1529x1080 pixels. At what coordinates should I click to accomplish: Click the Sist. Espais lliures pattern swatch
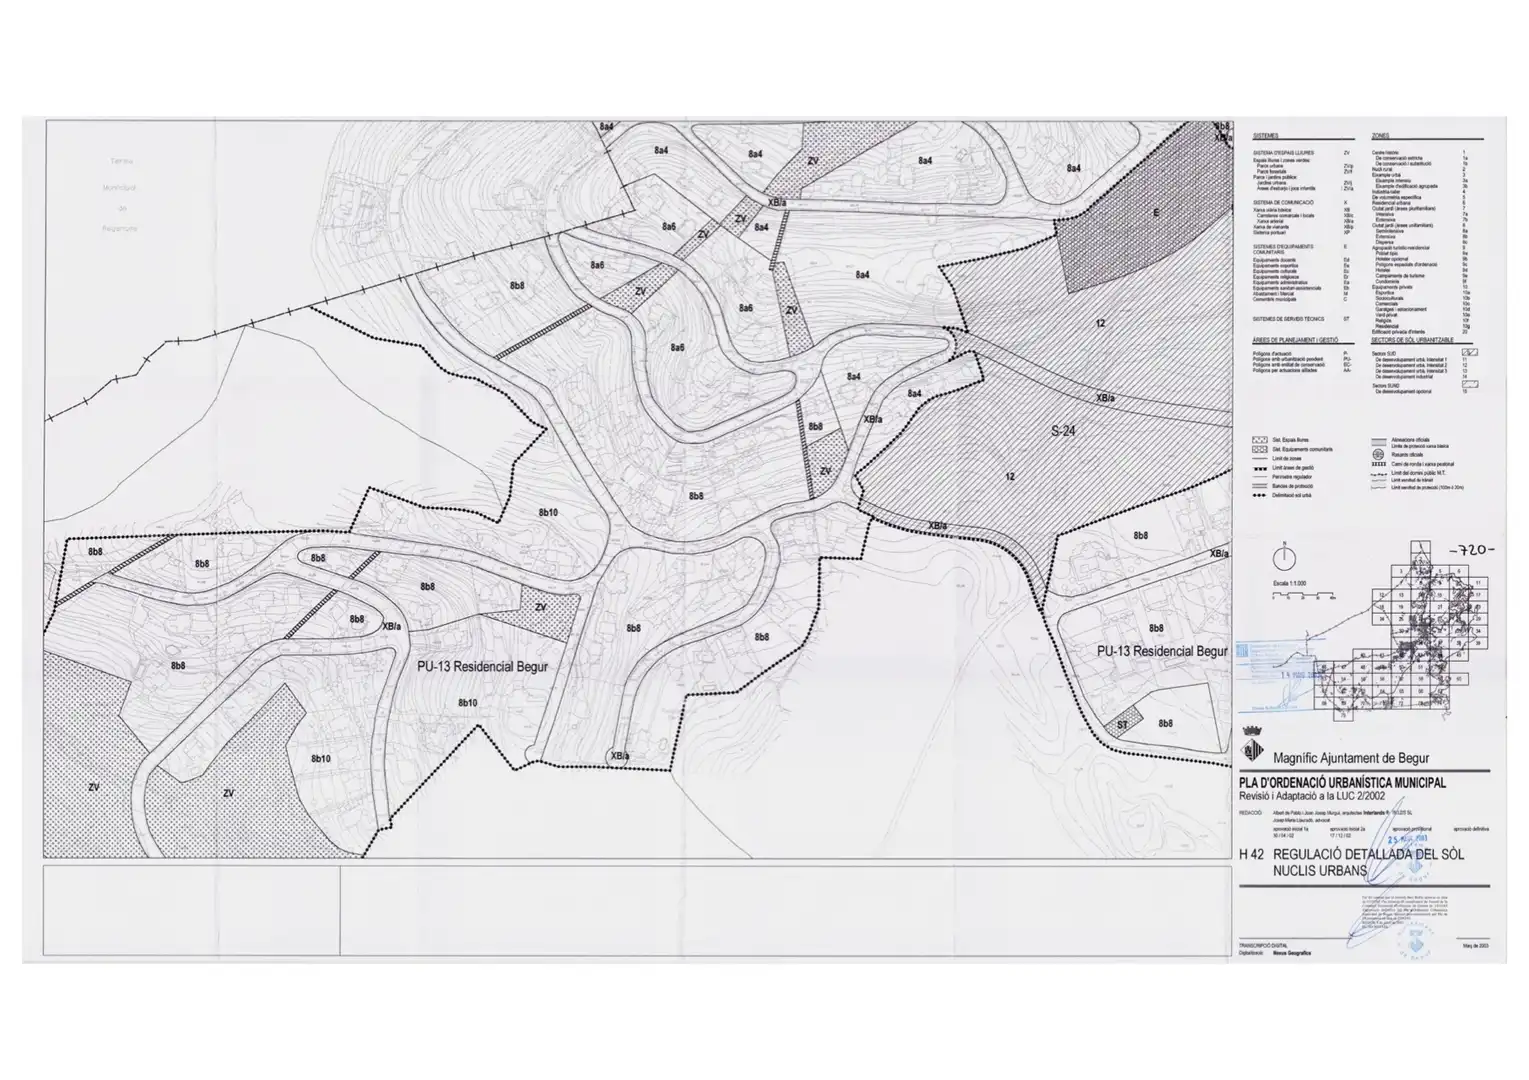1260,439
